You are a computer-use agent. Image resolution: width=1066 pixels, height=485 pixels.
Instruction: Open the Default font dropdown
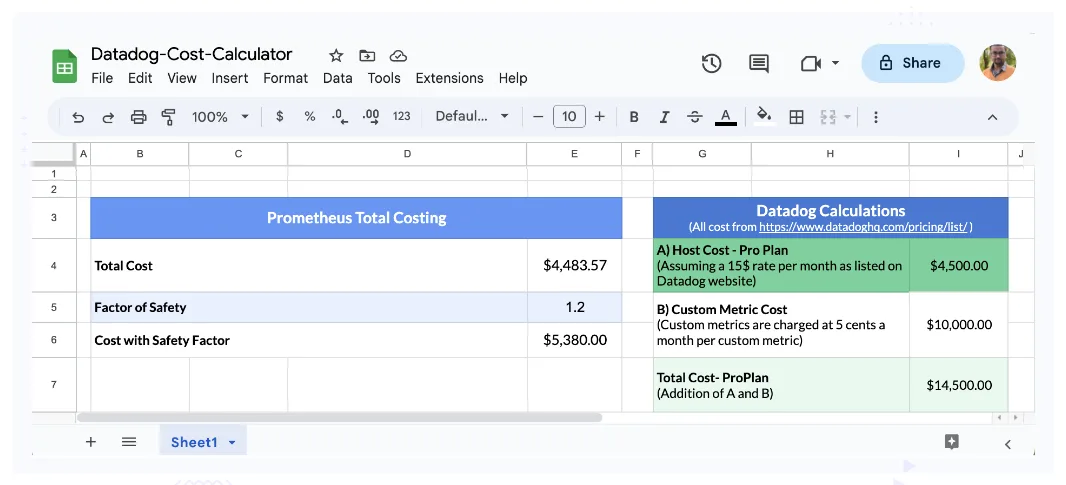(x=472, y=116)
